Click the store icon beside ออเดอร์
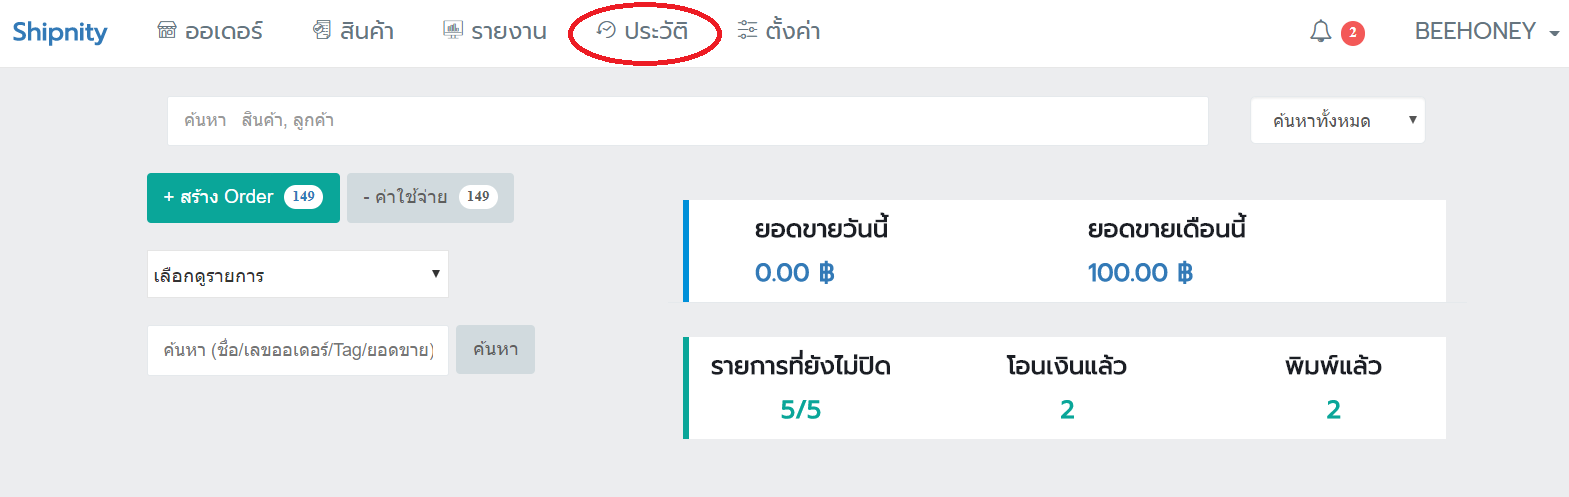This screenshot has height=497, width=1569. click(167, 31)
